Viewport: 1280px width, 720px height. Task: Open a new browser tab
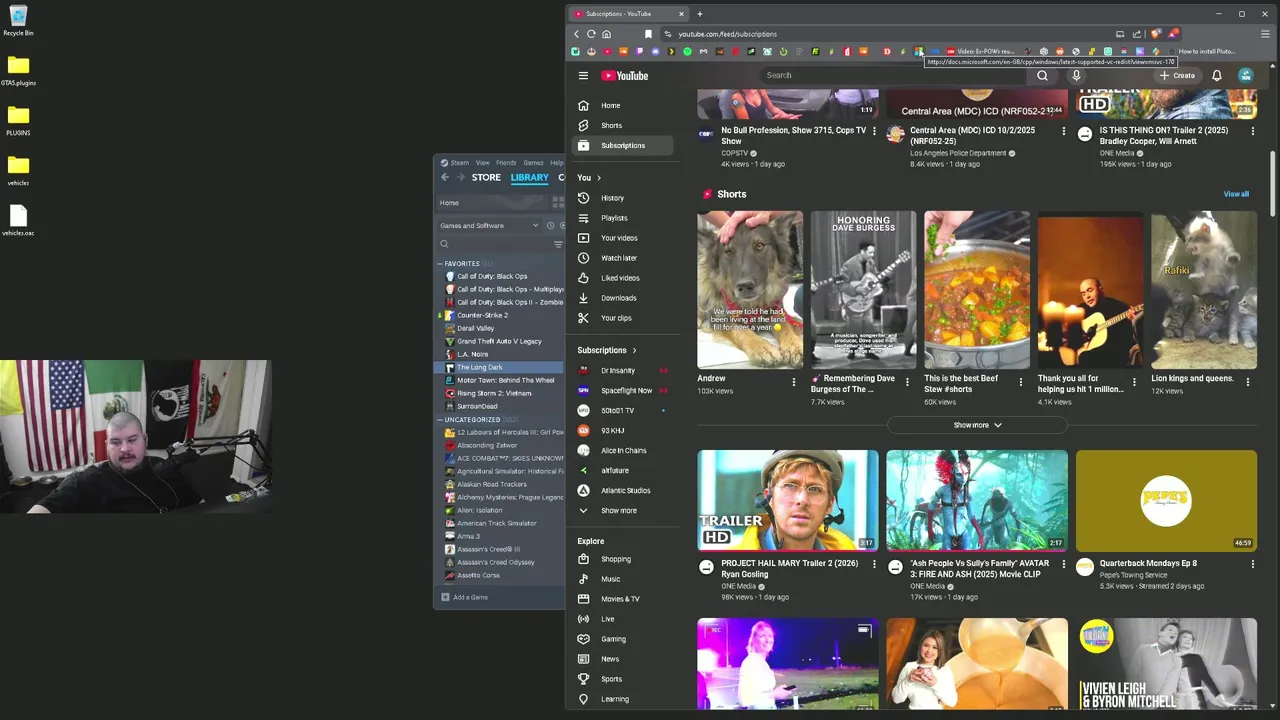point(700,14)
